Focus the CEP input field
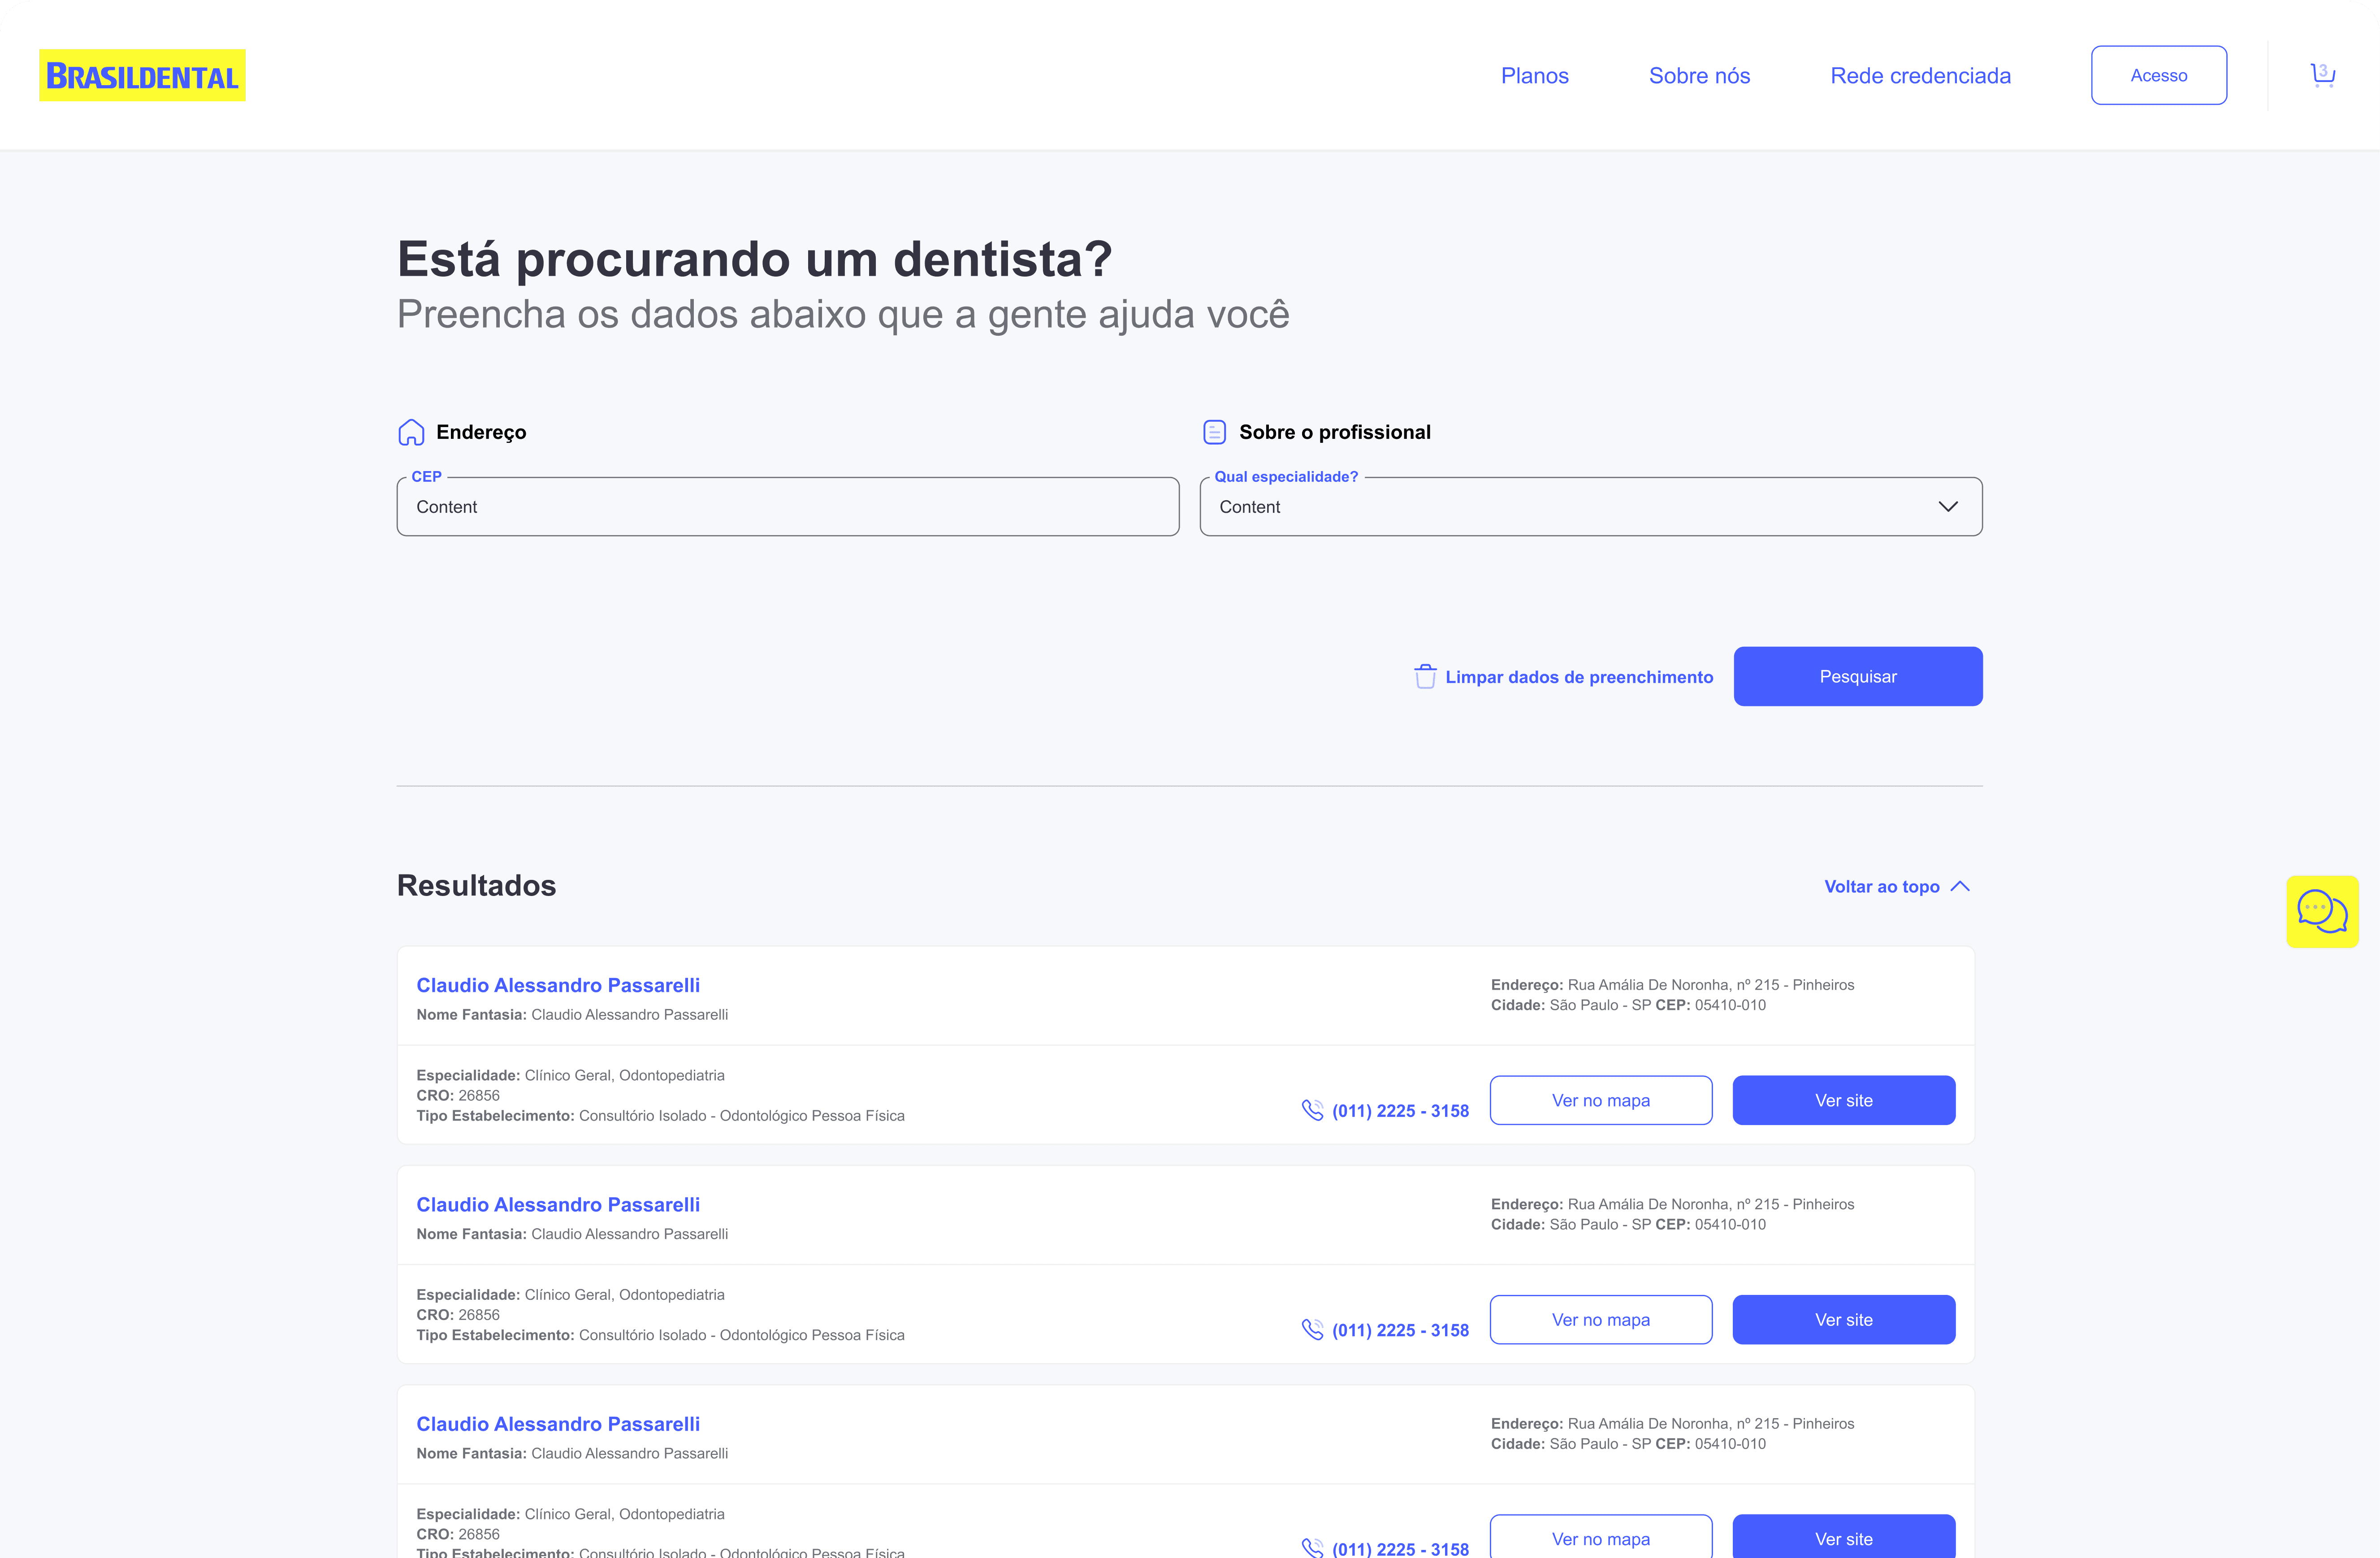2380x1558 pixels. 787,507
